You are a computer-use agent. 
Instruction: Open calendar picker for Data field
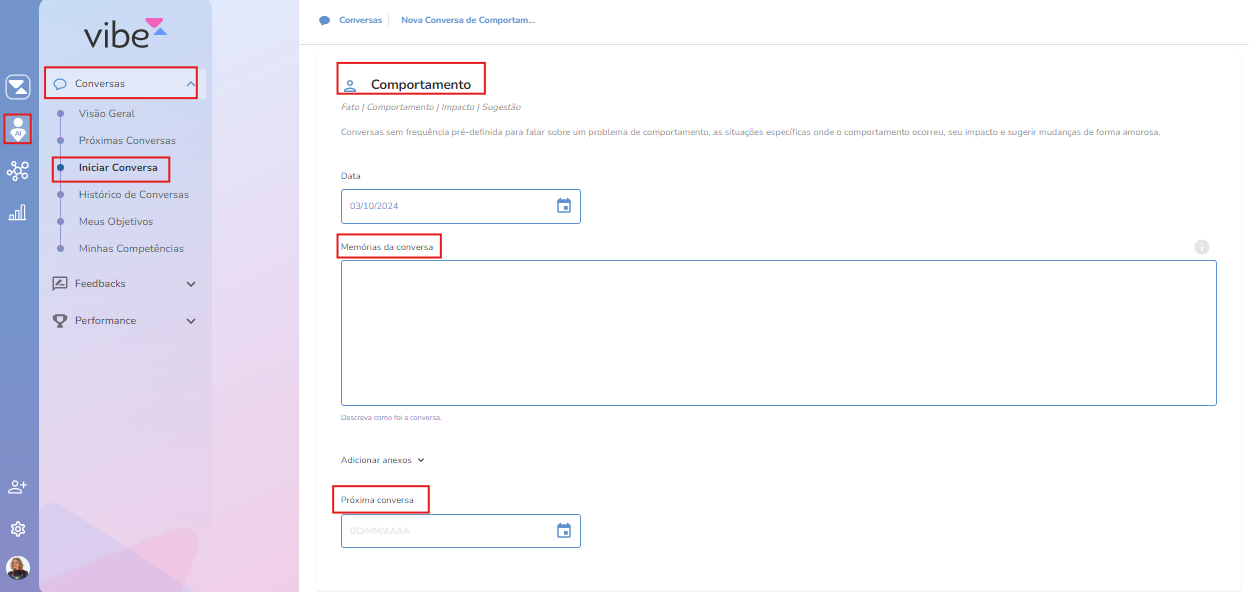(x=564, y=206)
